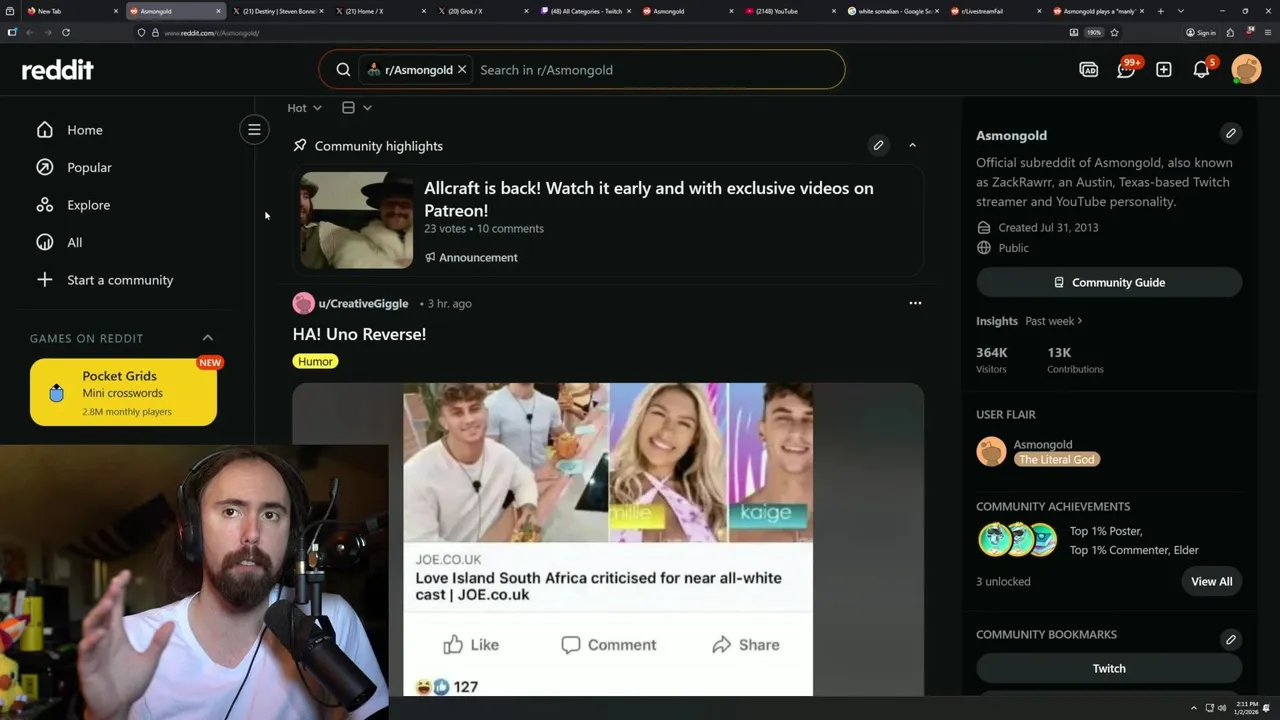Click the 13K Contributions stat

(x=1075, y=360)
